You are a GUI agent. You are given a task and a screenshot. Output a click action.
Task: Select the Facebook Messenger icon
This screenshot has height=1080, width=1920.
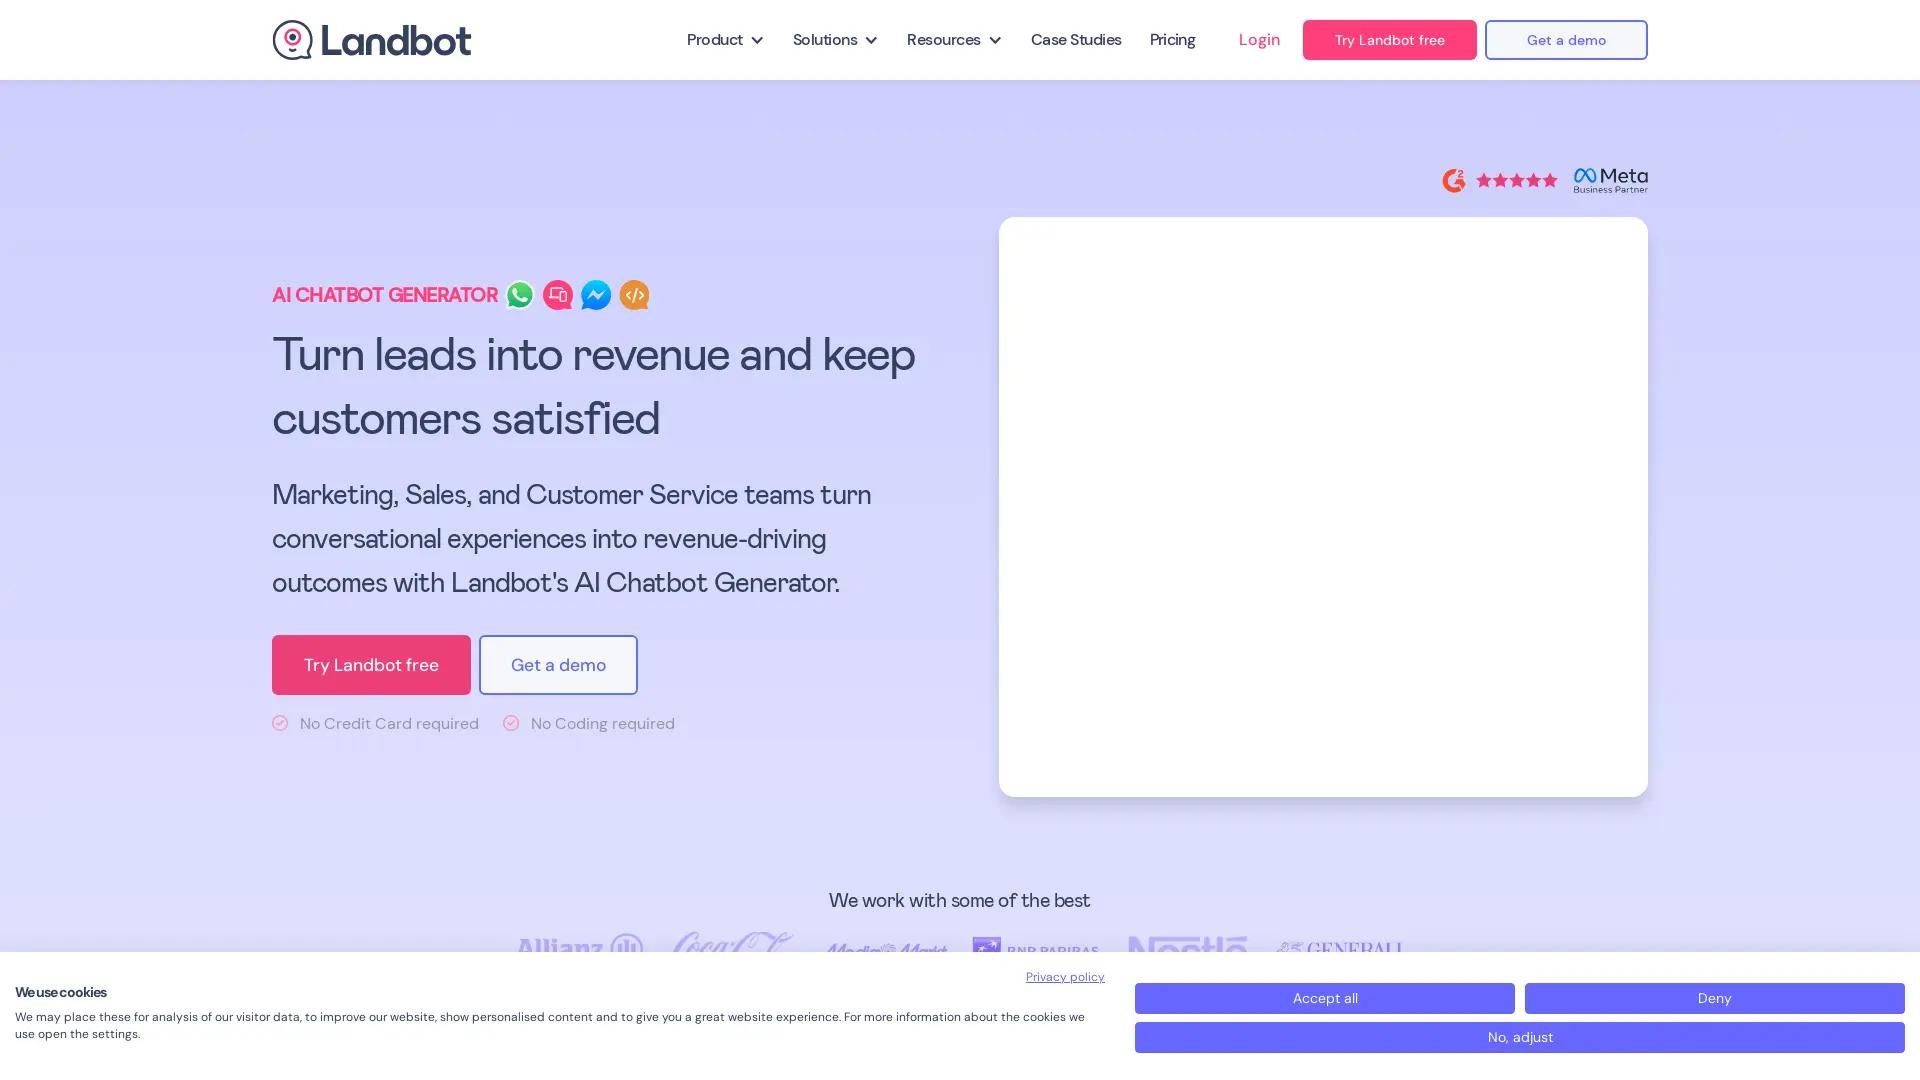coord(596,295)
